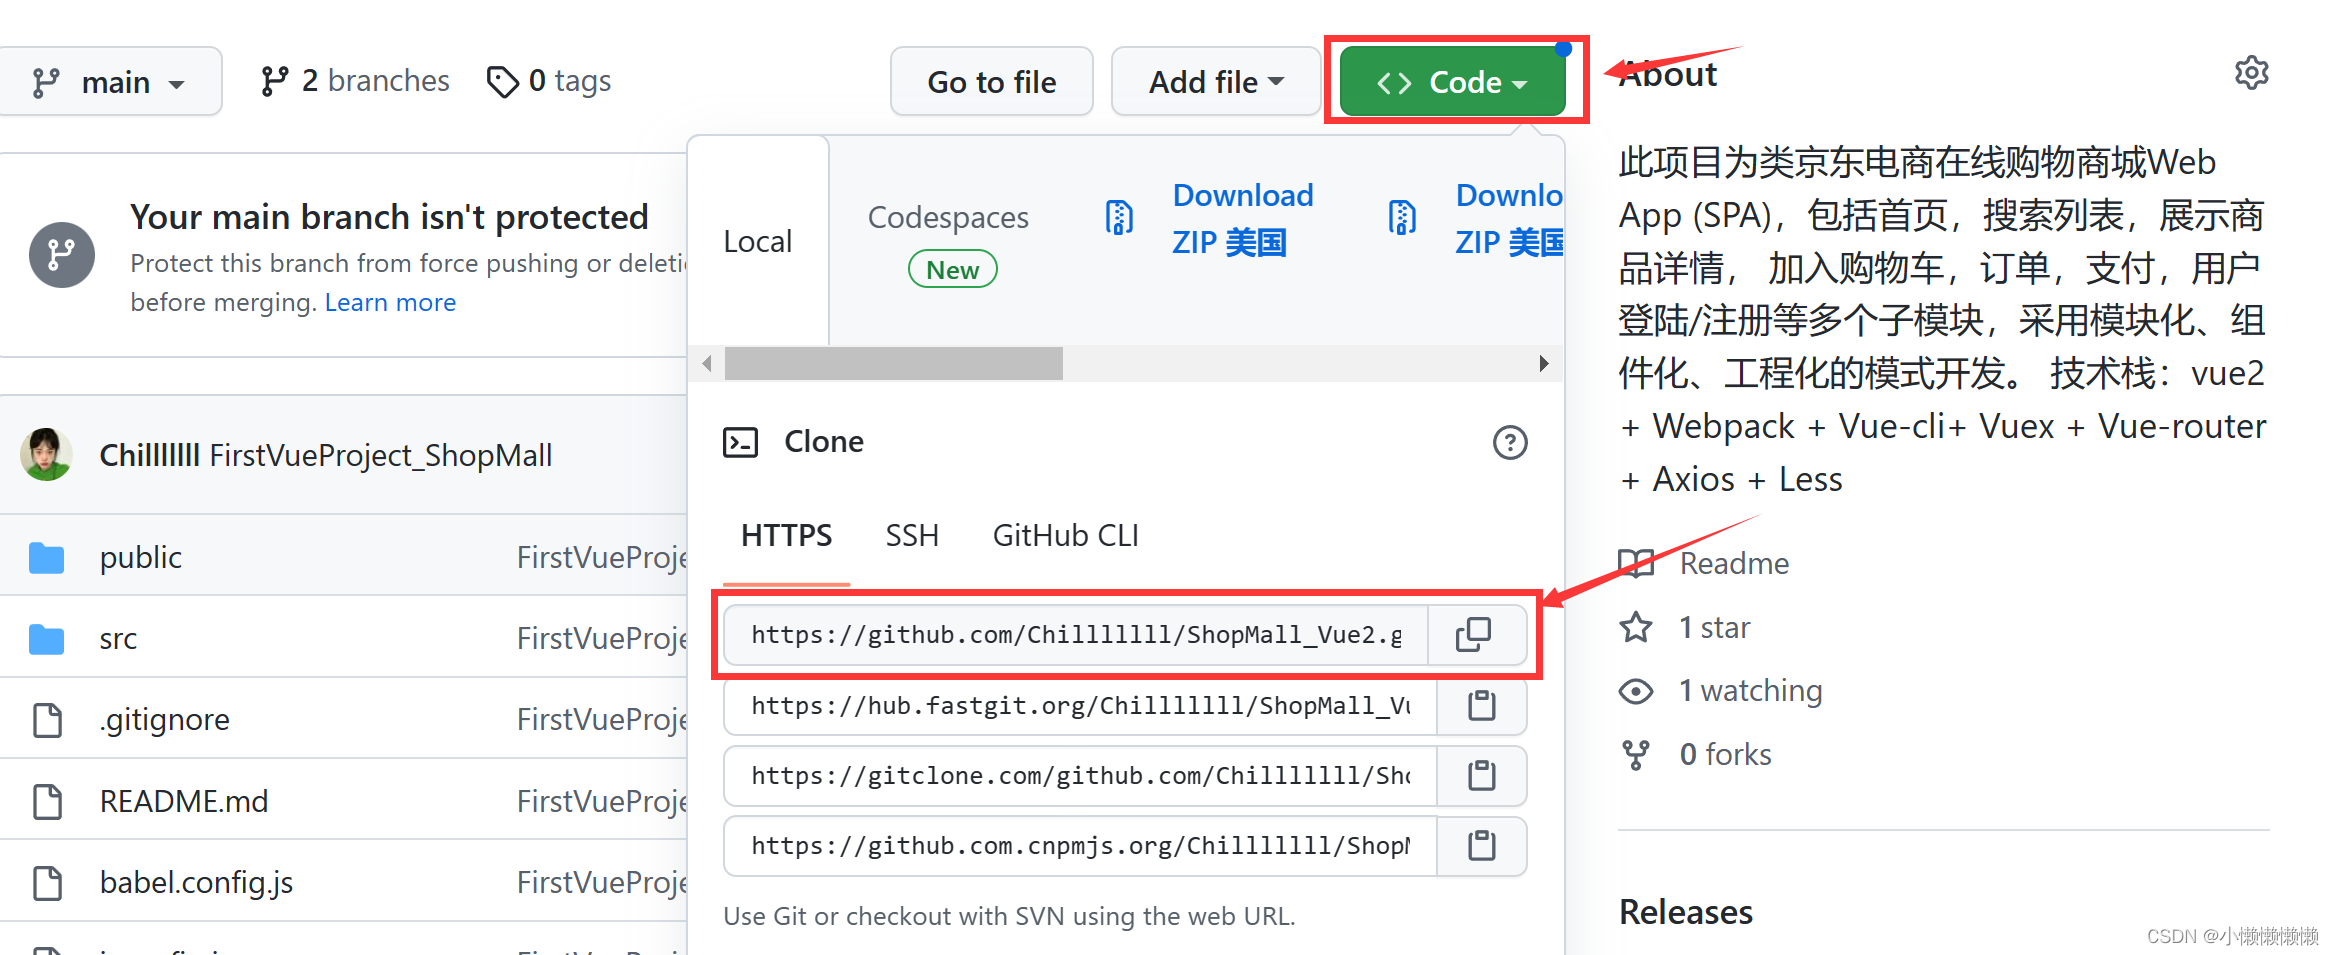Copy the cnpmjs.org URL
The height and width of the screenshot is (955, 2334).
click(x=1481, y=846)
